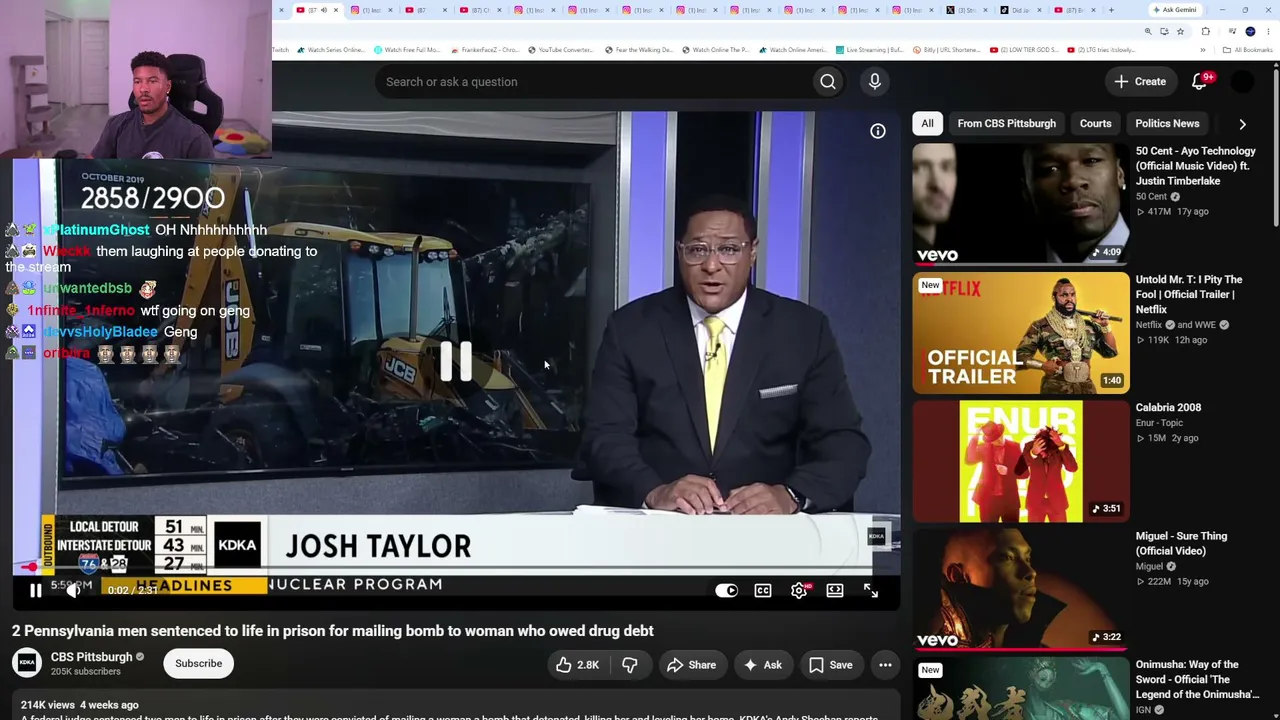
Task: Close the active YouTube browser tab
Action: tap(335, 10)
